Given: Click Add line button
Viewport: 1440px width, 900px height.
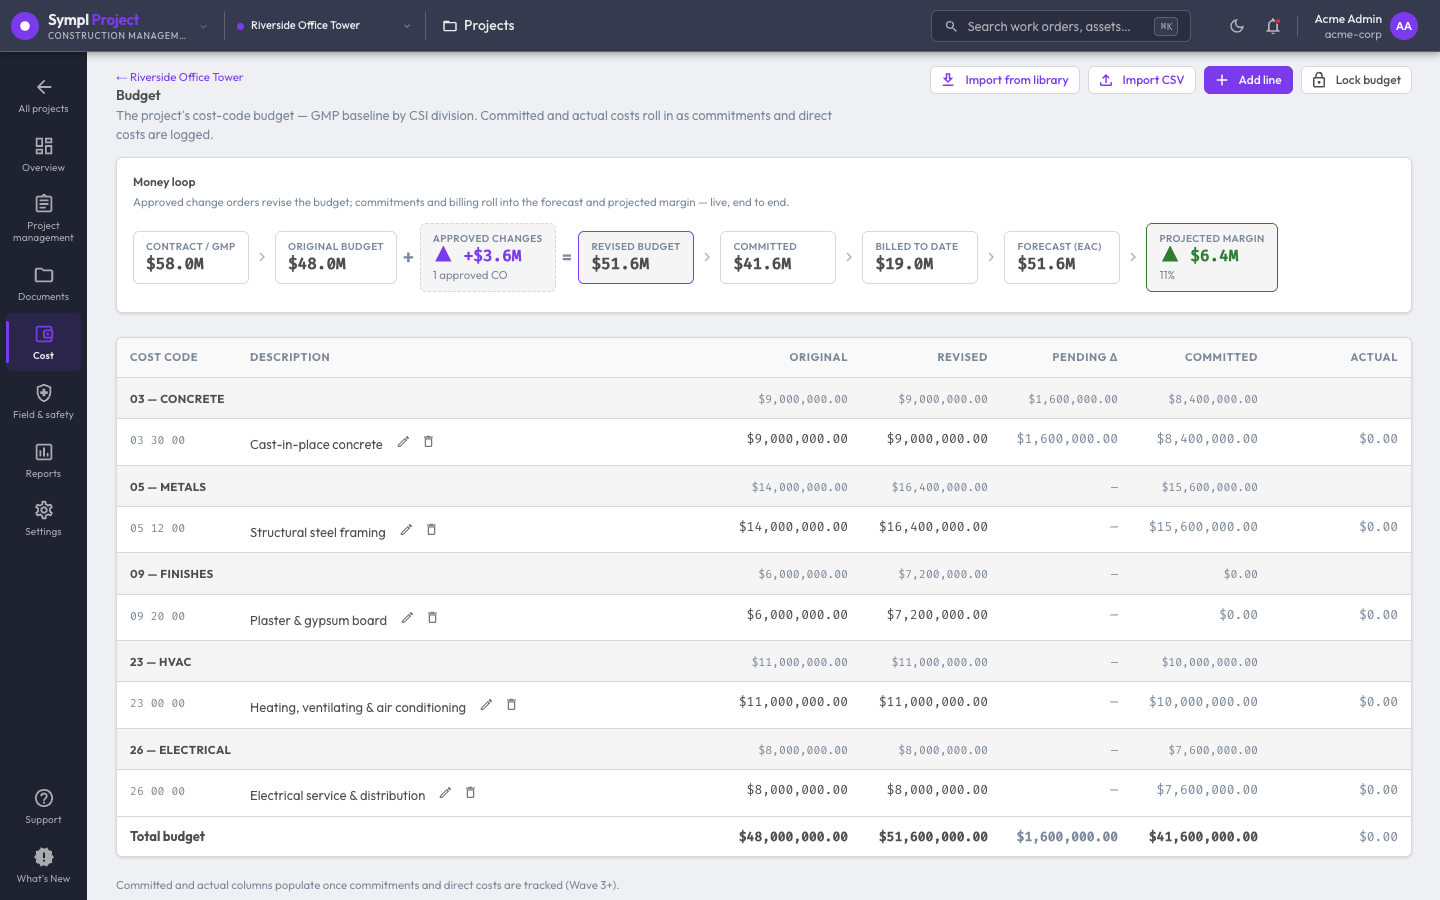Looking at the screenshot, I should [1248, 80].
